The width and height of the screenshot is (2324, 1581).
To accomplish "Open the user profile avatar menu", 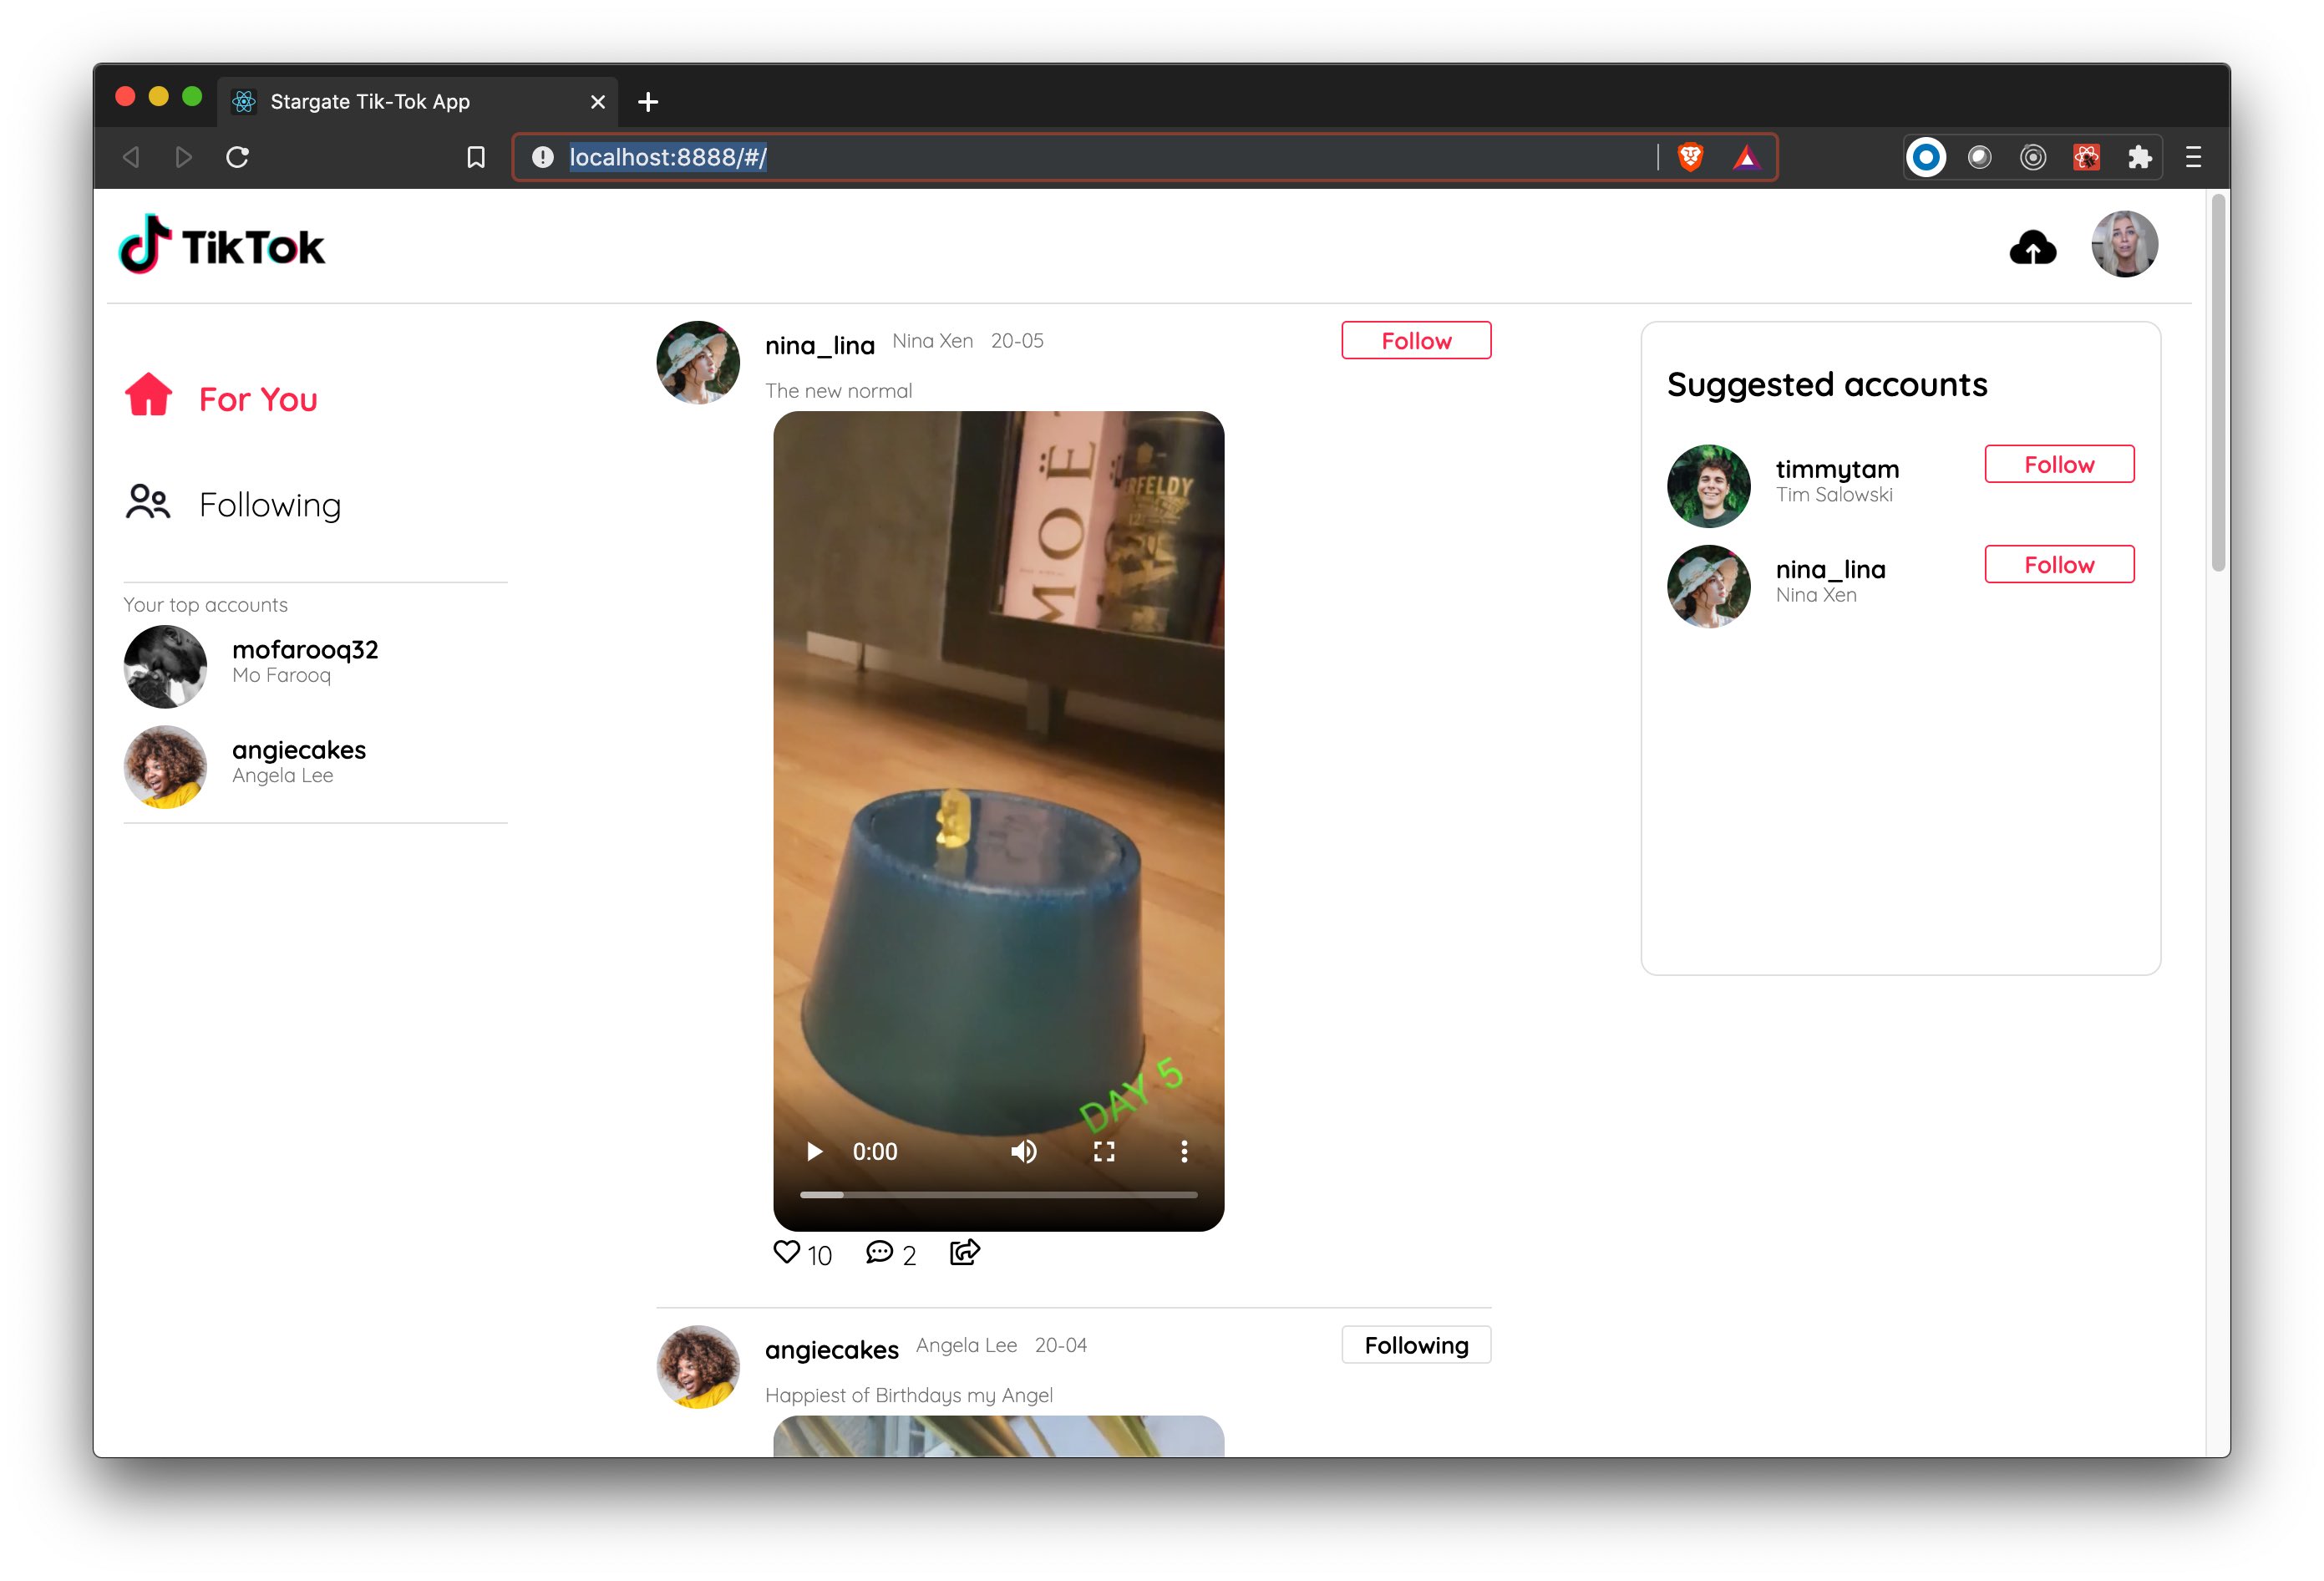I will 2124,244.
